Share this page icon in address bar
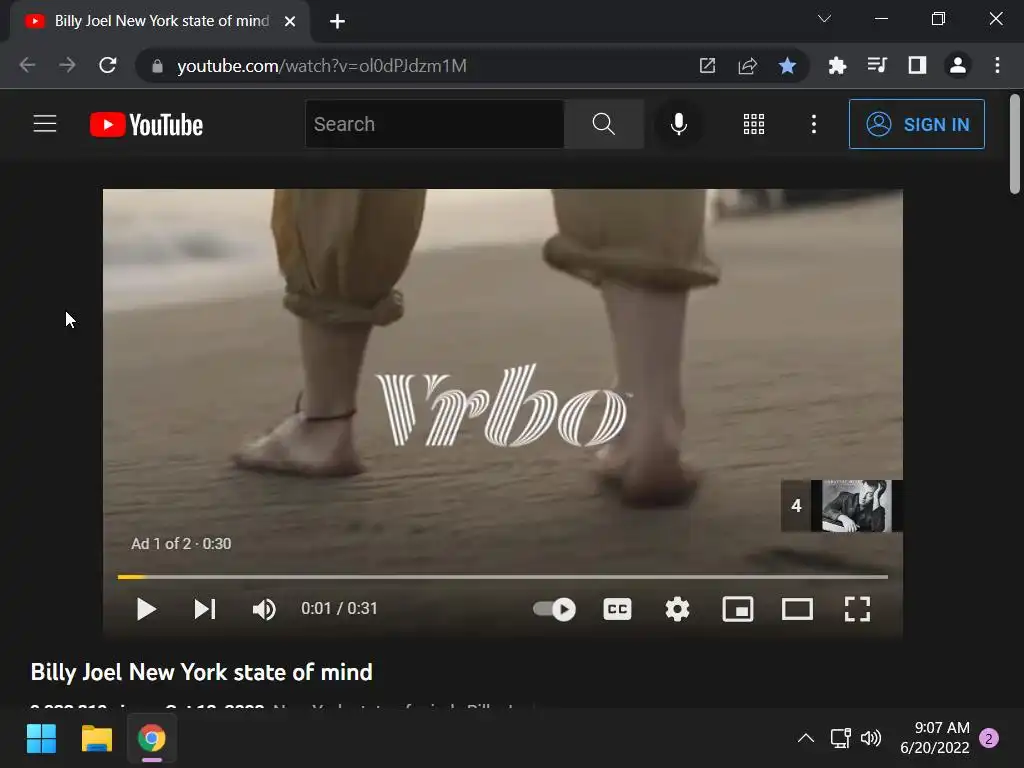This screenshot has height=768, width=1024. 748,65
